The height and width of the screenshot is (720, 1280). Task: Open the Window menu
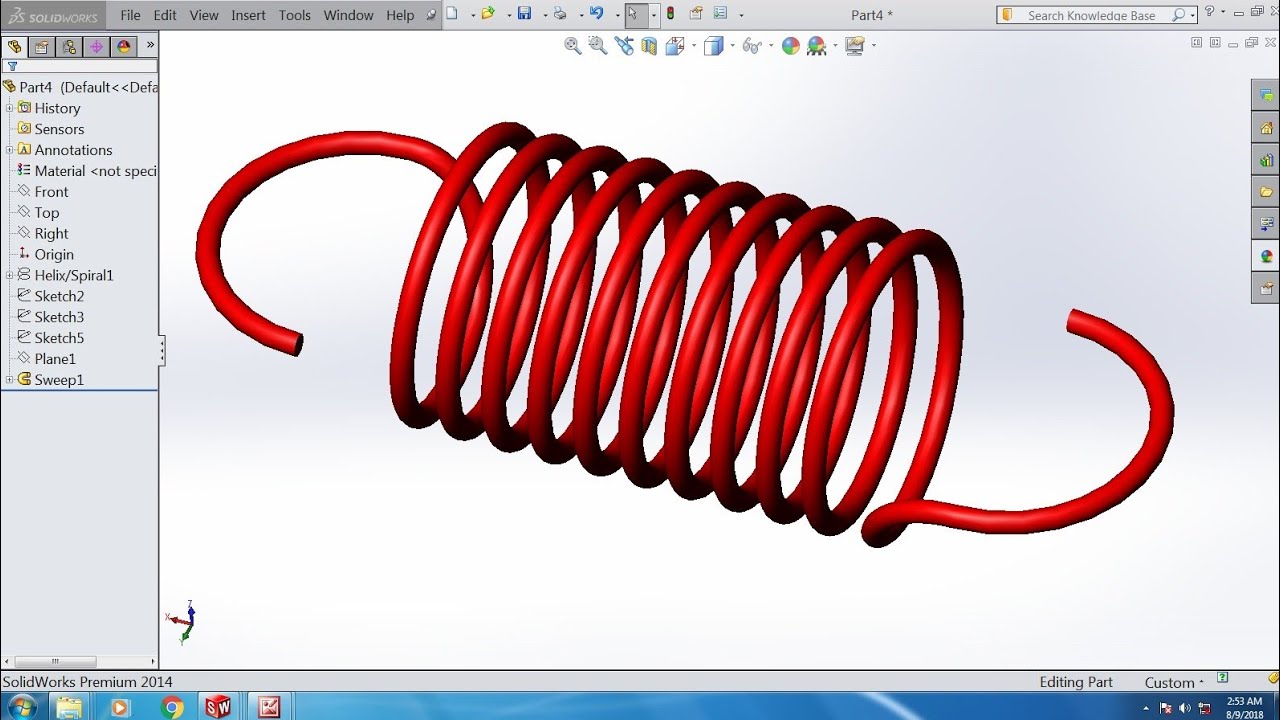tap(348, 15)
